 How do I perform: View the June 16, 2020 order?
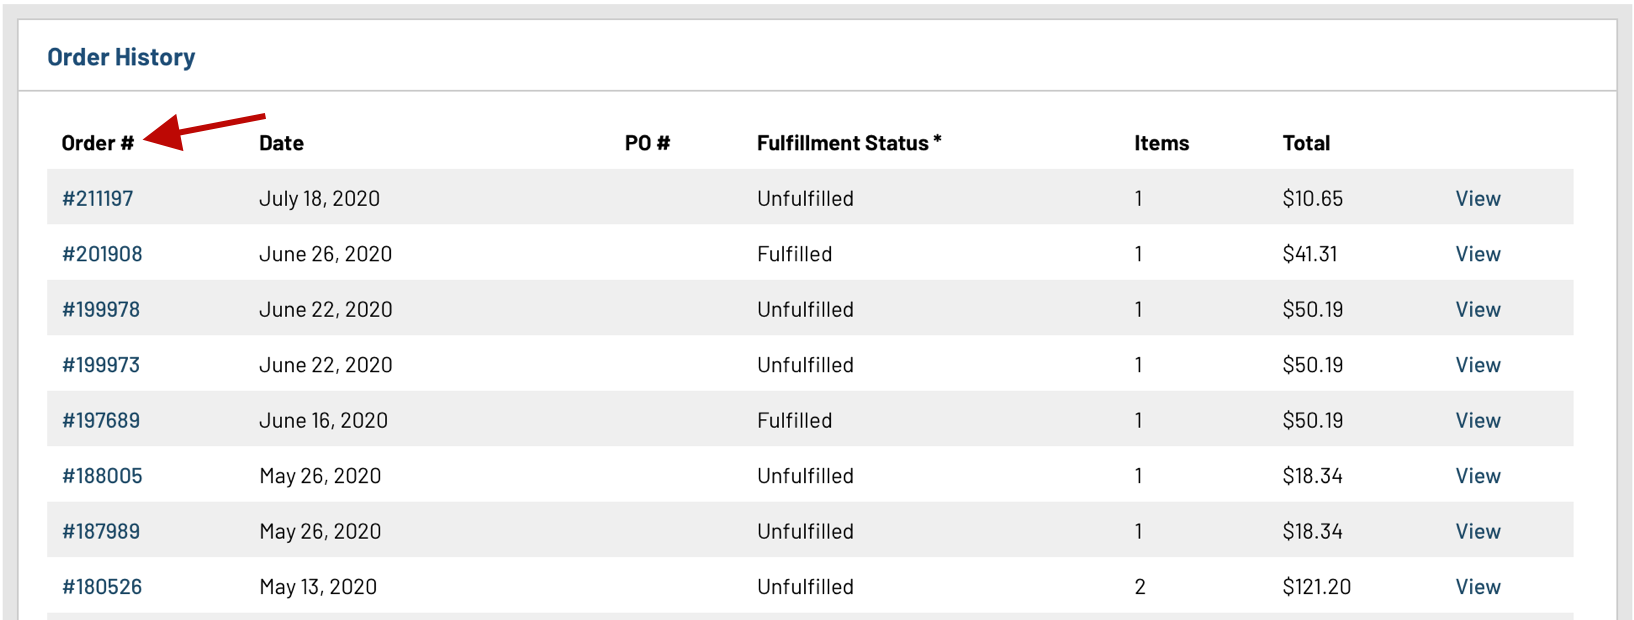(x=1478, y=420)
